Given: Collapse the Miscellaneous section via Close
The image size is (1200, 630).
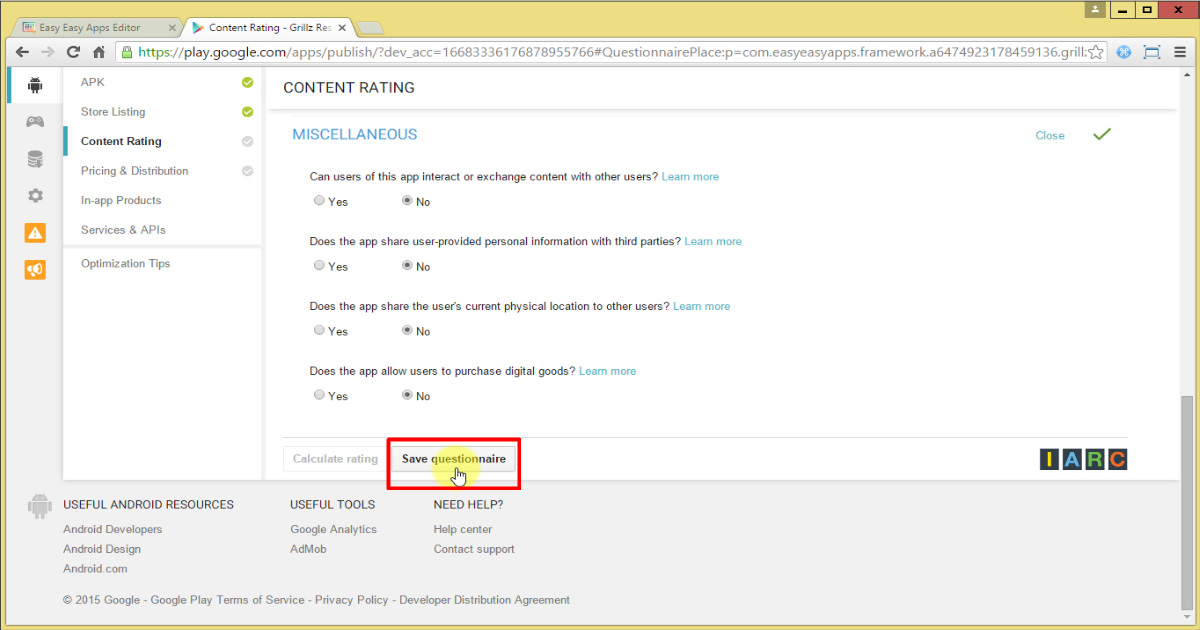Looking at the screenshot, I should 1049,135.
